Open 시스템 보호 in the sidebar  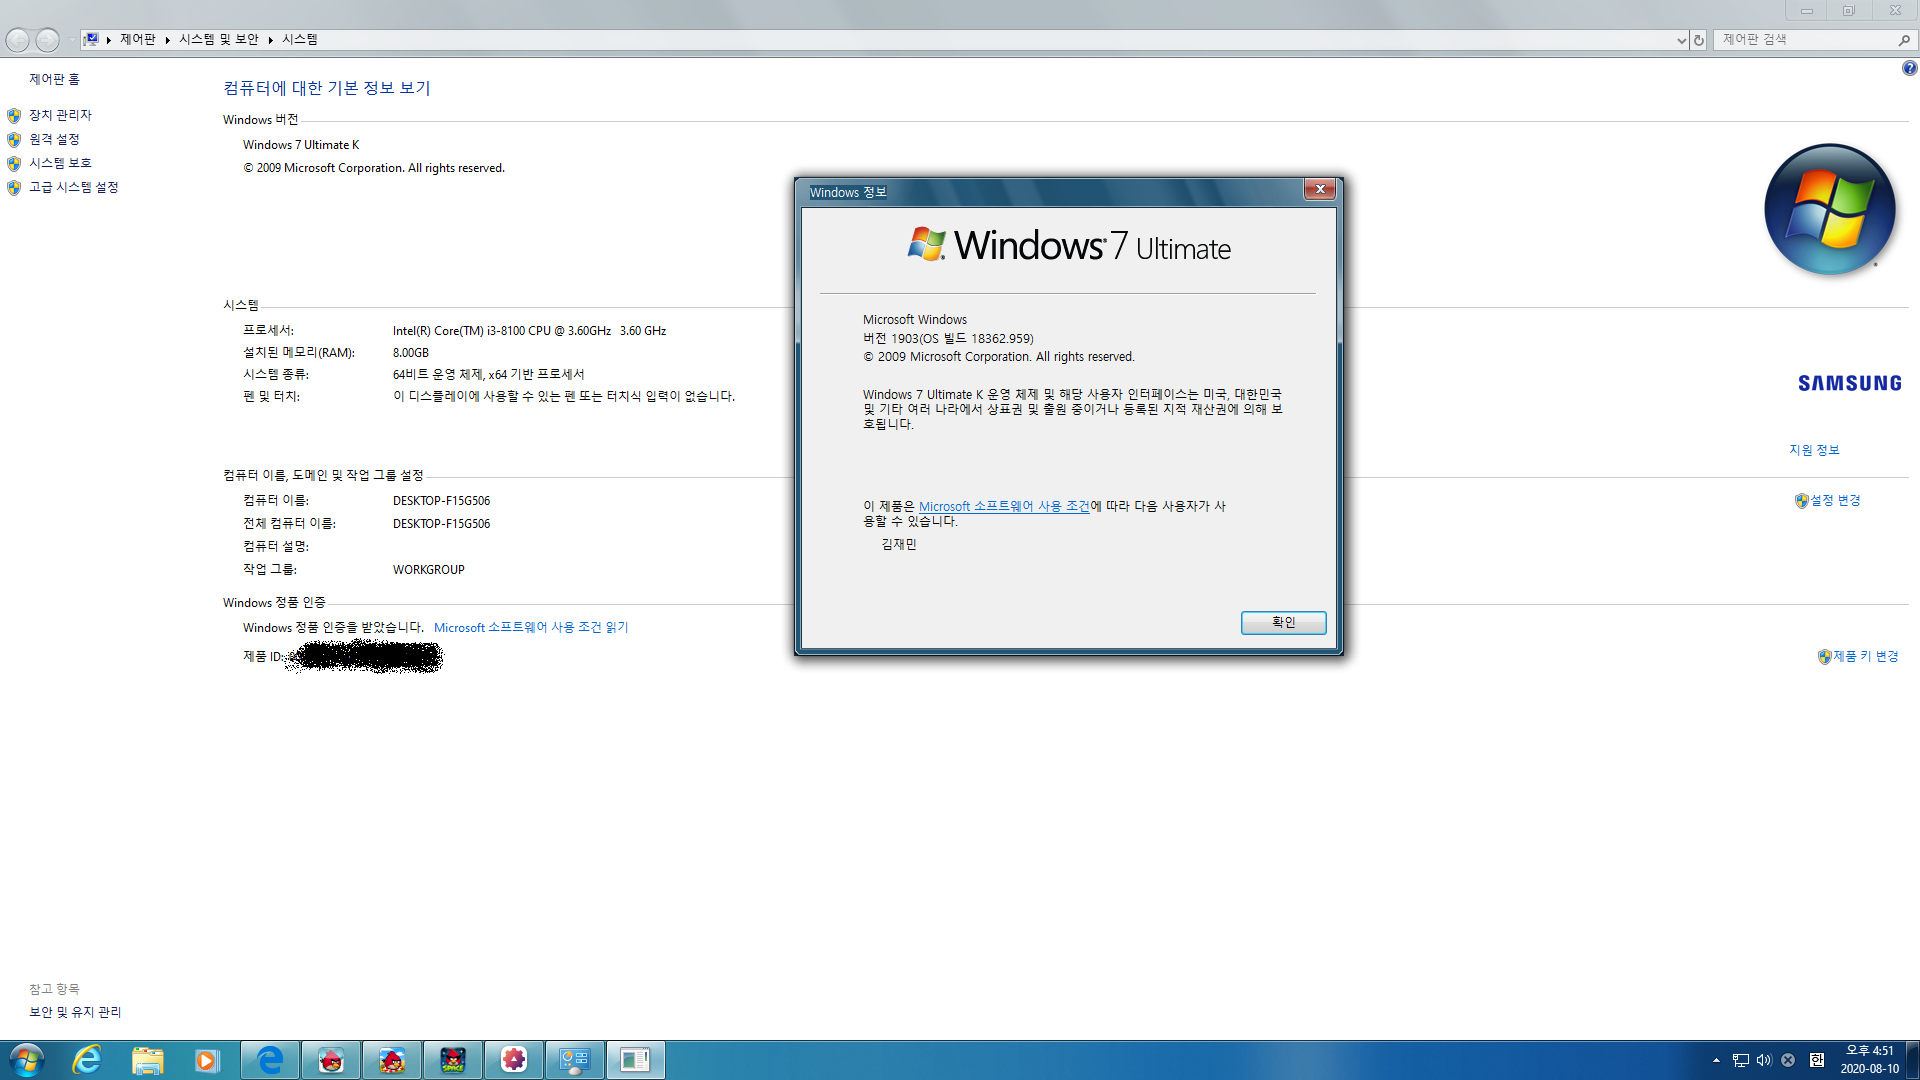point(60,163)
